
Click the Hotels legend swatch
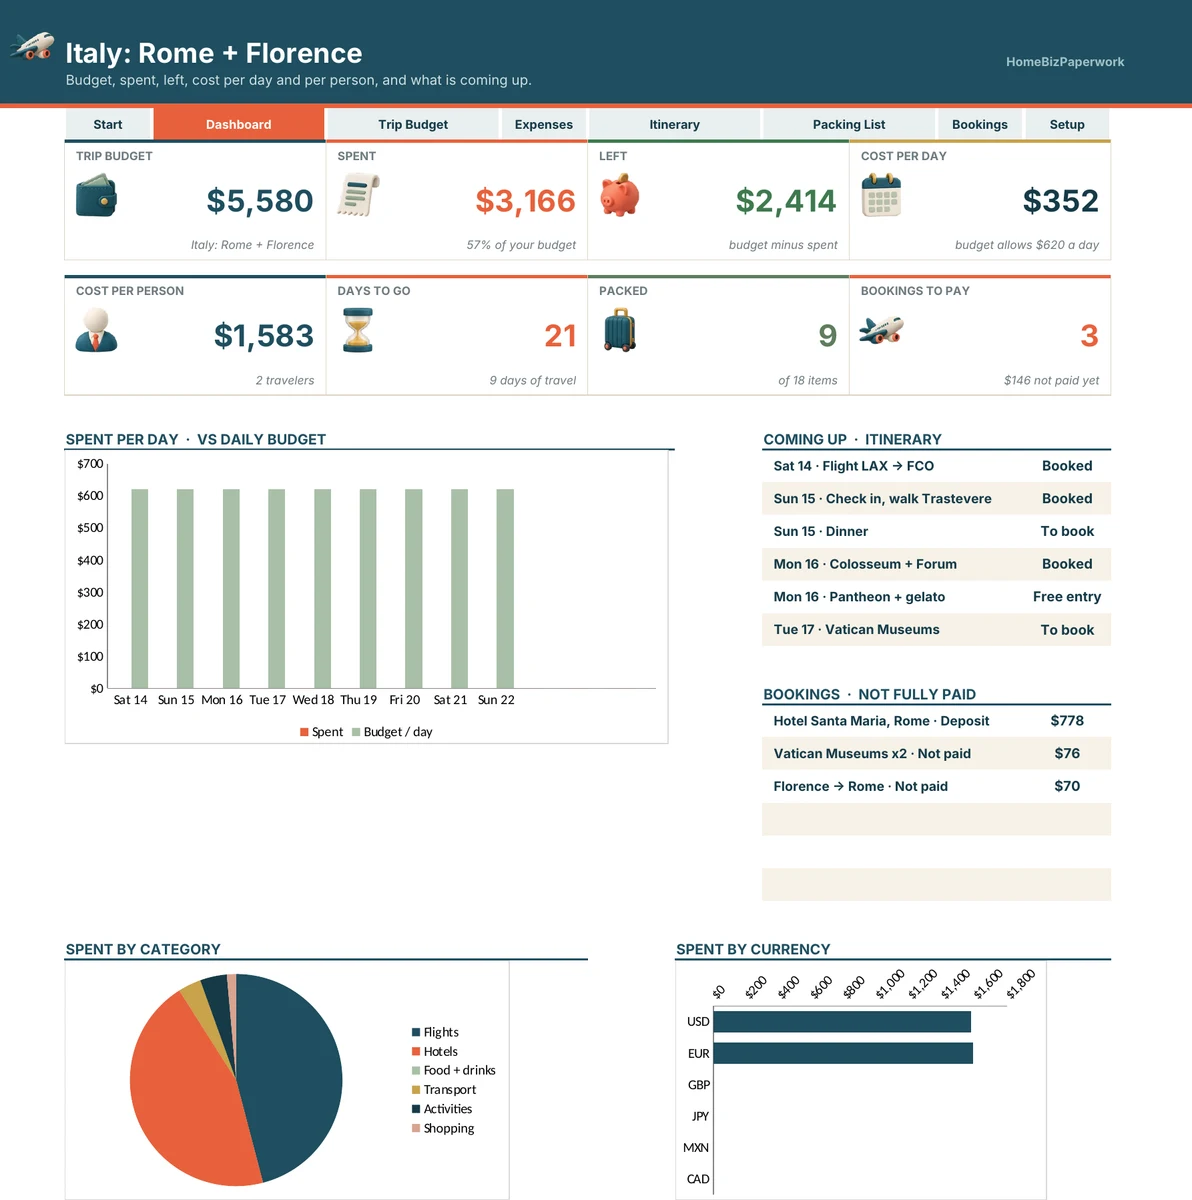[416, 1051]
